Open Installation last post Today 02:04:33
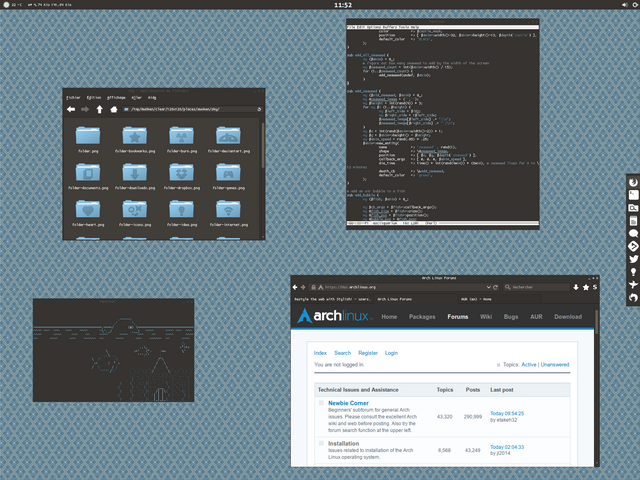This screenshot has width=640, height=480. 507,447
